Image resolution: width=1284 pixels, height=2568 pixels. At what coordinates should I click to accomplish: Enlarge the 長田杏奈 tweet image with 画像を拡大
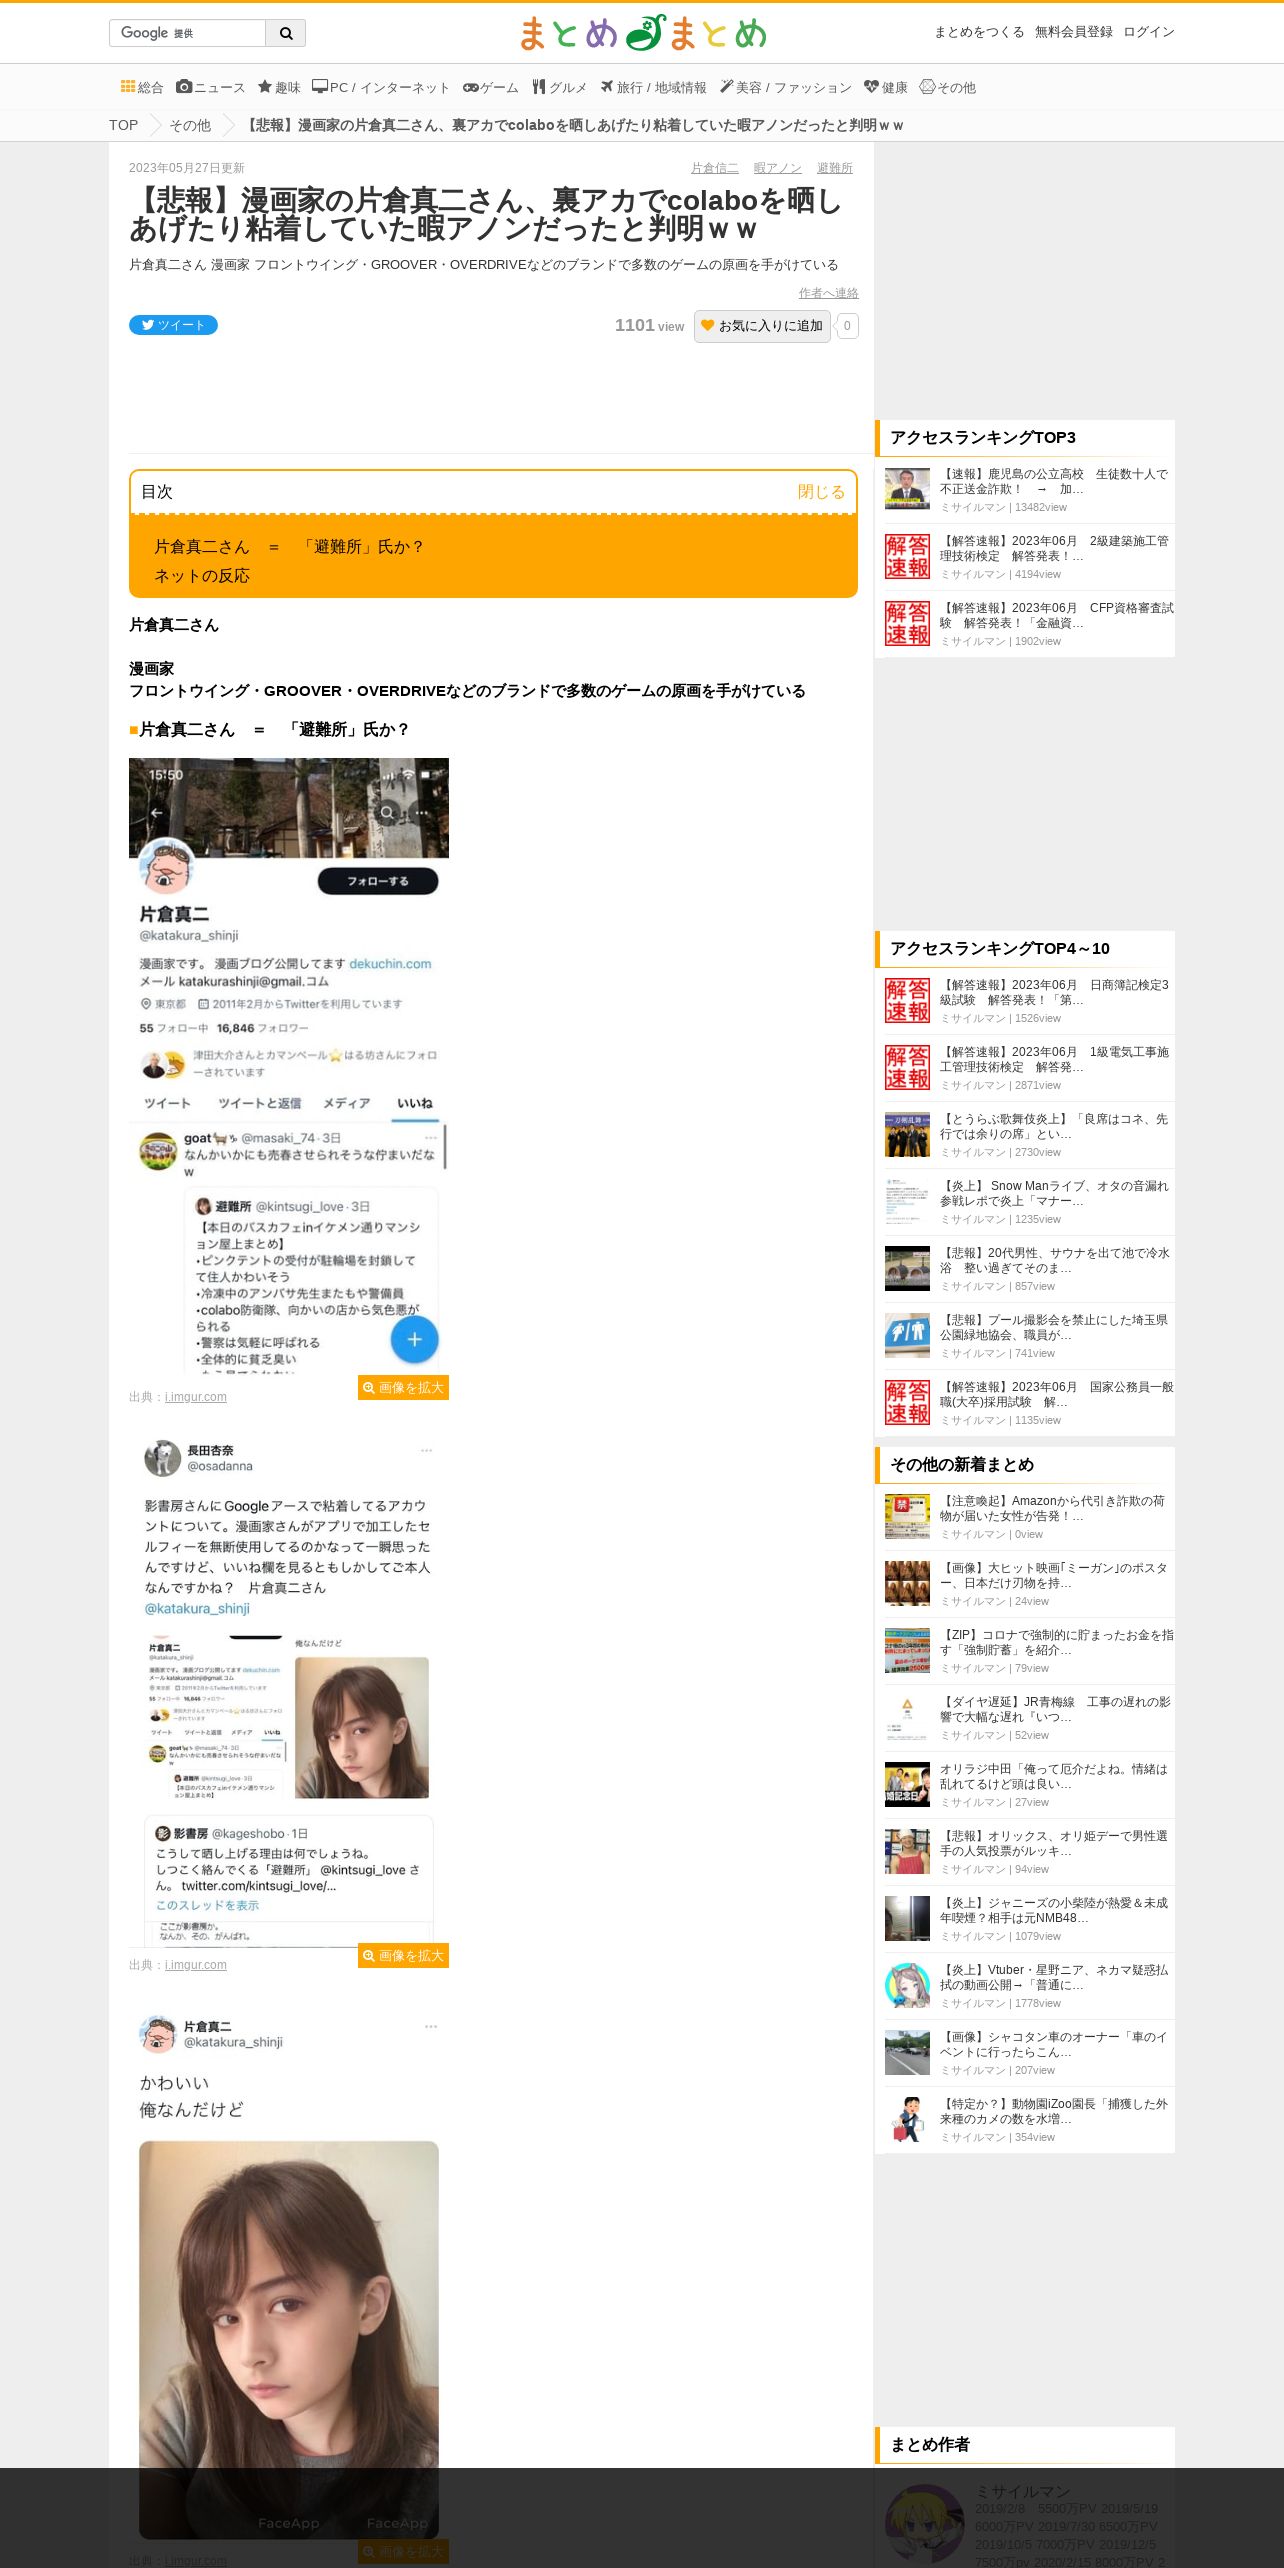403,1956
